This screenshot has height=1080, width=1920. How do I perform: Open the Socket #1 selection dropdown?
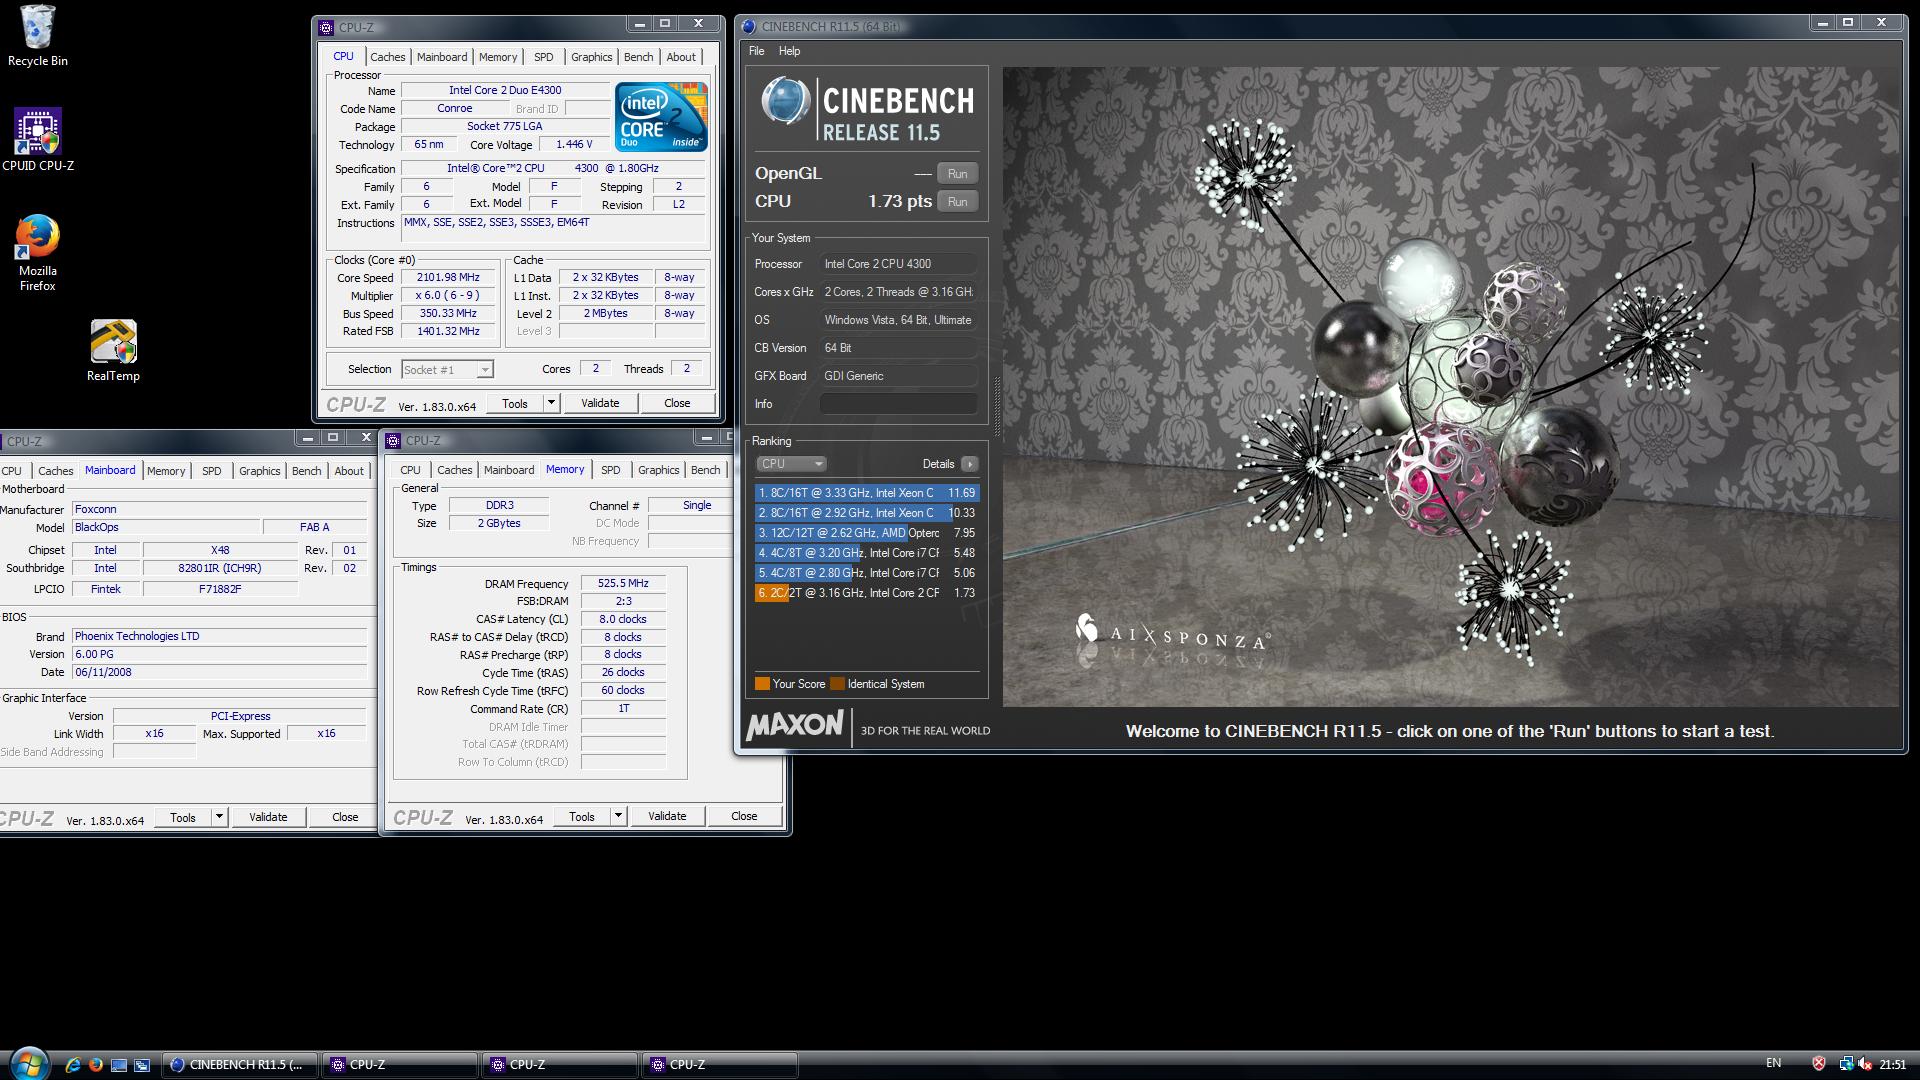pyautogui.click(x=447, y=370)
